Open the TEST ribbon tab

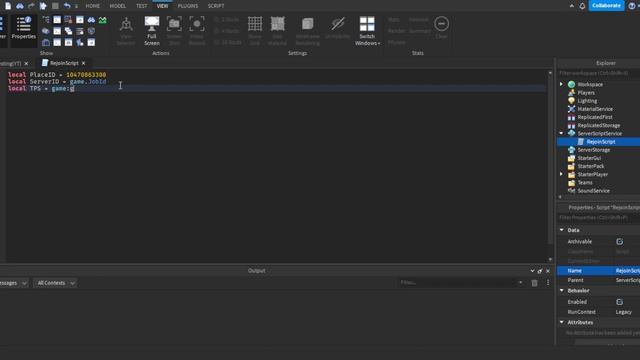[142, 6]
